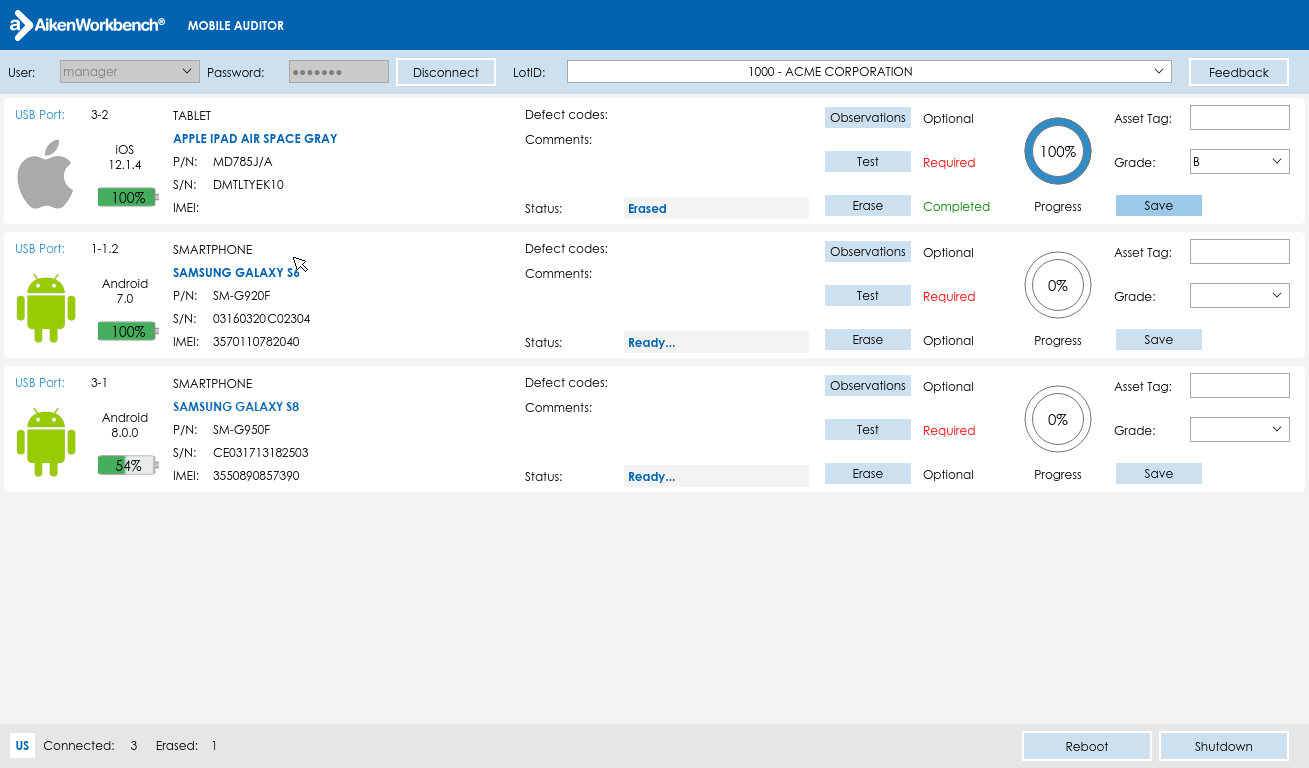Click Erase for Galaxy S6
The width and height of the screenshot is (1309, 768).
868,340
